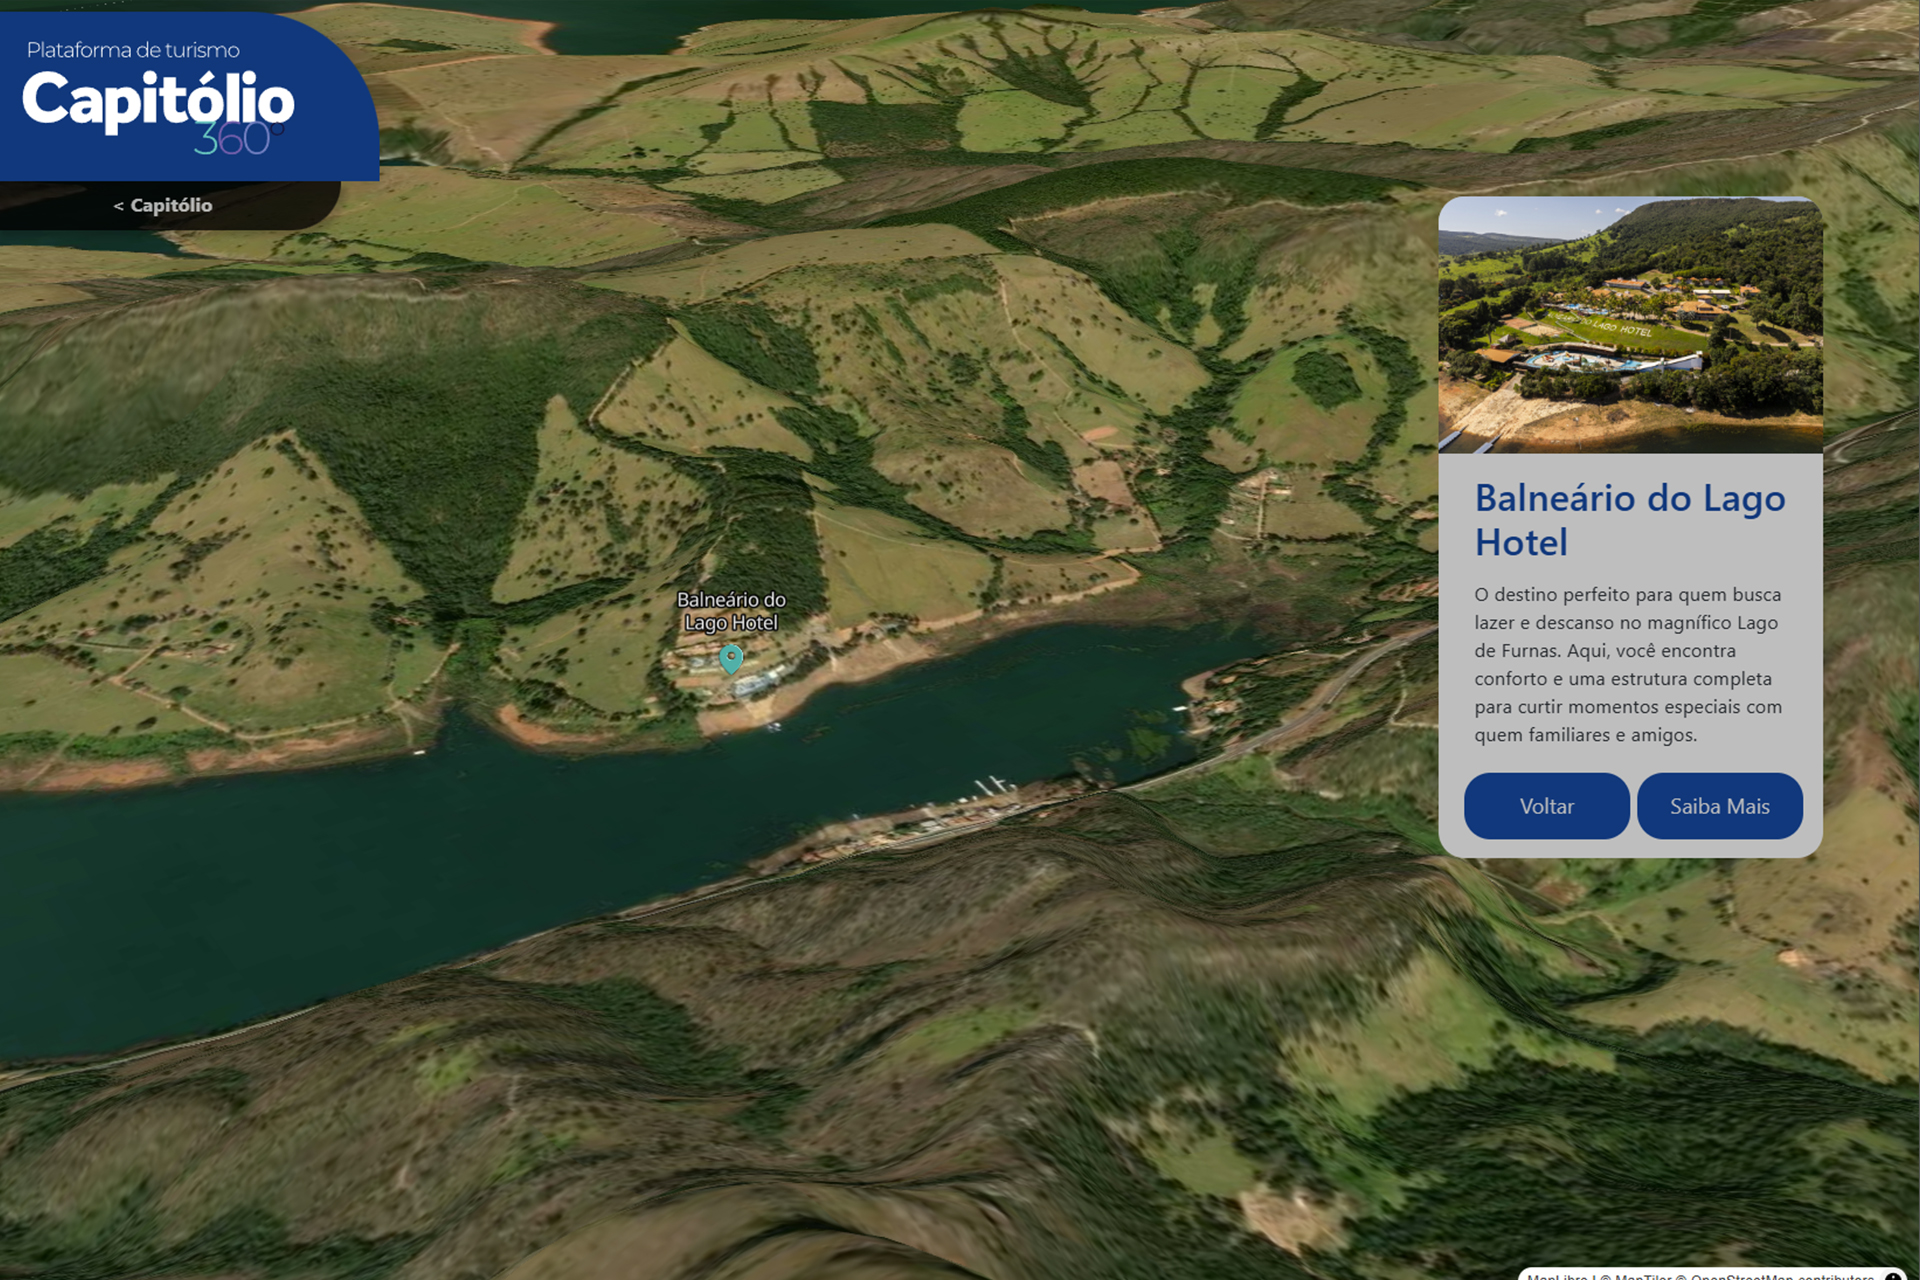This screenshot has width=1920, height=1280.
Task: Click the hotel buildings beneath the pin
Action: click(x=752, y=686)
